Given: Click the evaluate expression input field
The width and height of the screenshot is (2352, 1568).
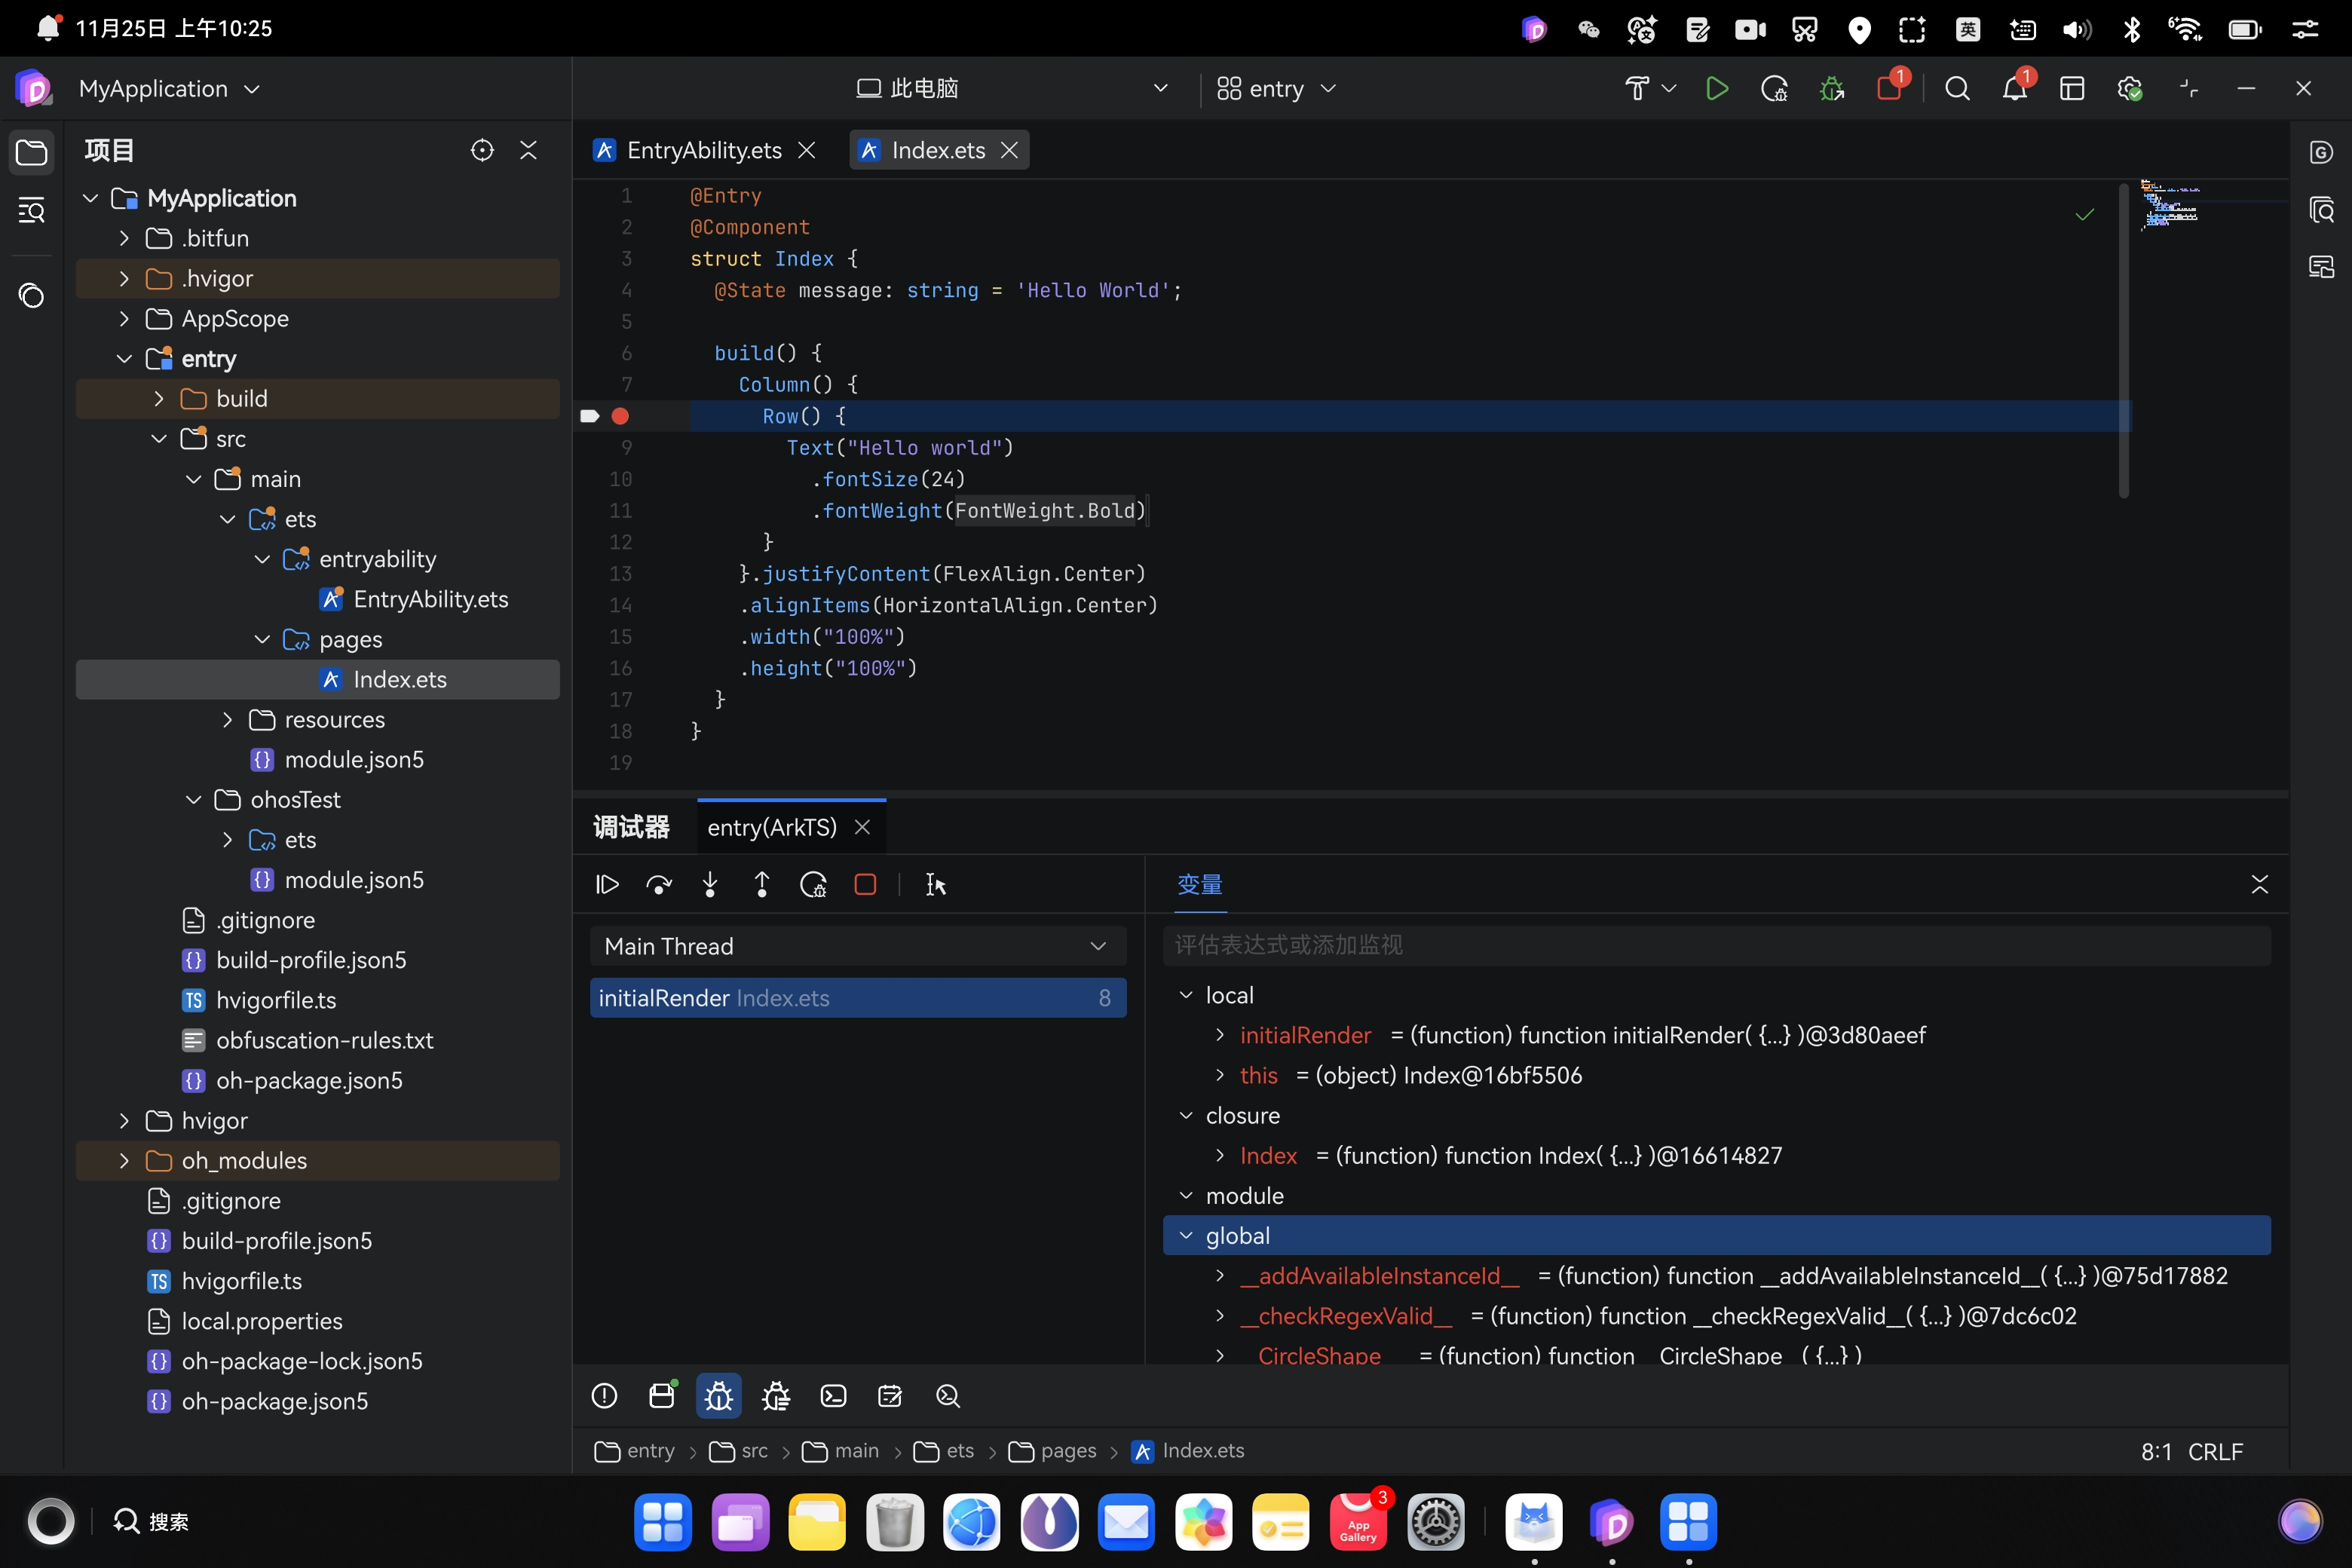Looking at the screenshot, I should point(1715,945).
